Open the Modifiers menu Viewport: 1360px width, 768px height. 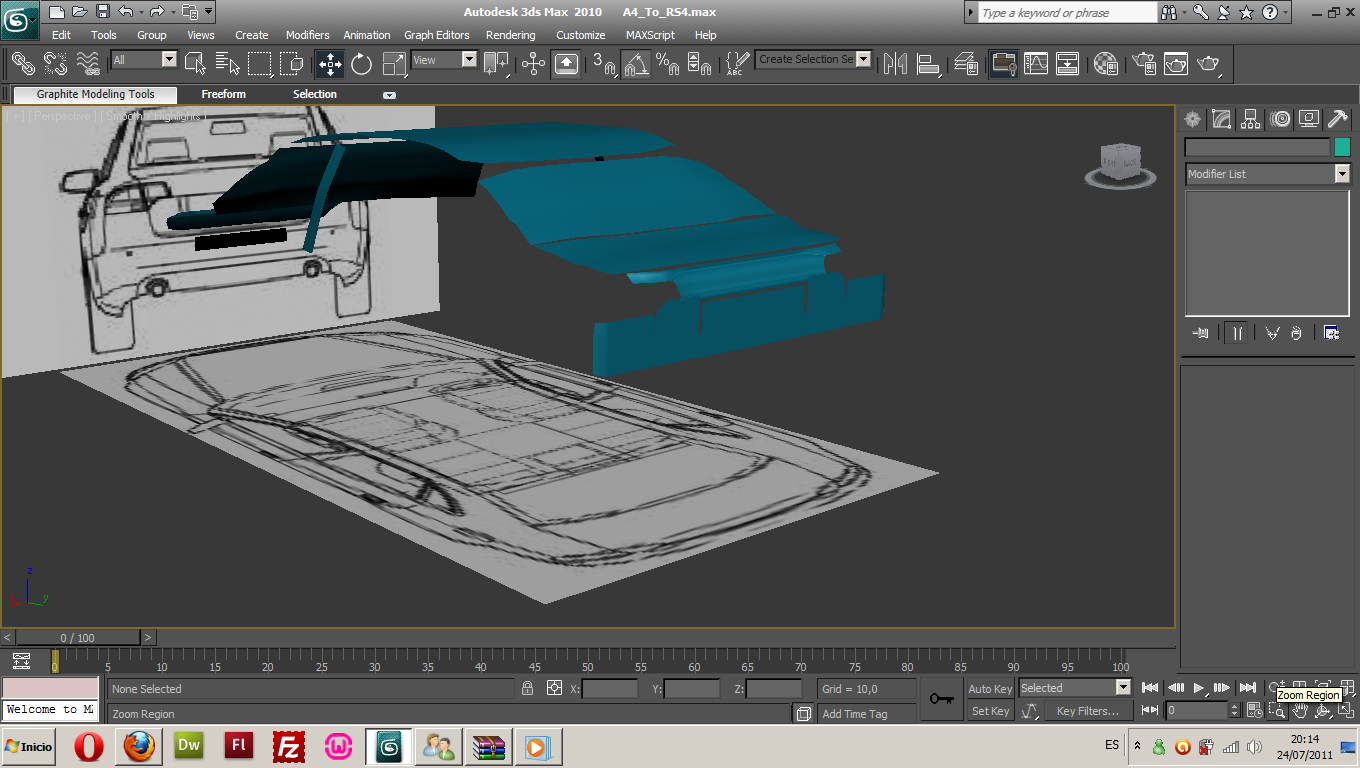(307, 35)
